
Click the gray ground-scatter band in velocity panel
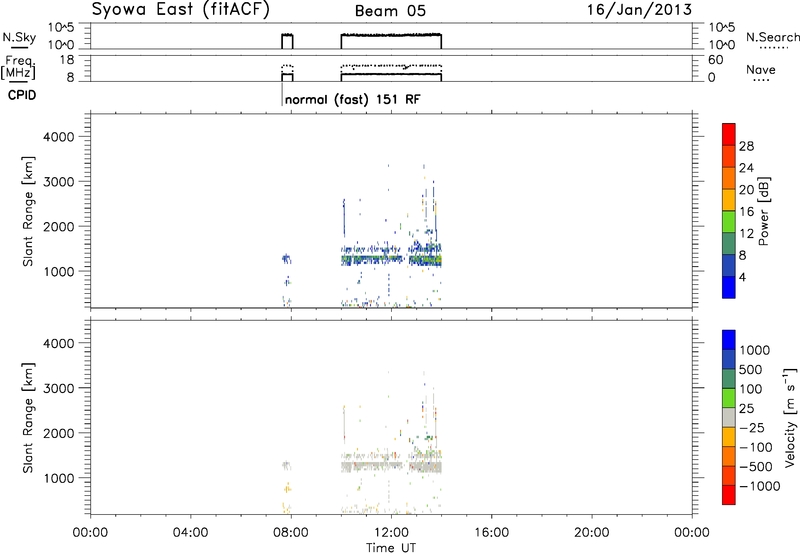point(391,466)
